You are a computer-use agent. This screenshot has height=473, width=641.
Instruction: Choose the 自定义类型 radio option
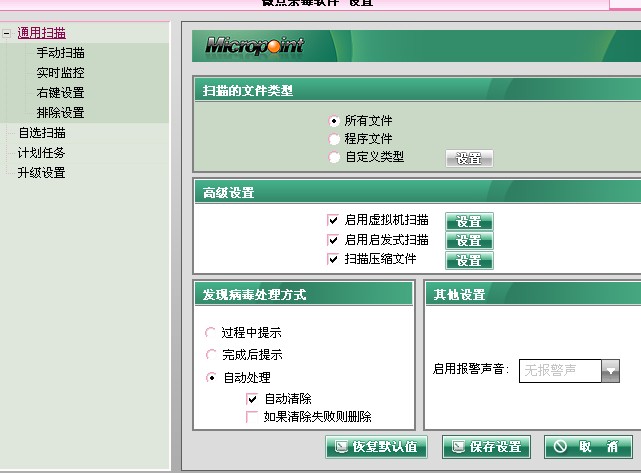tap(334, 157)
